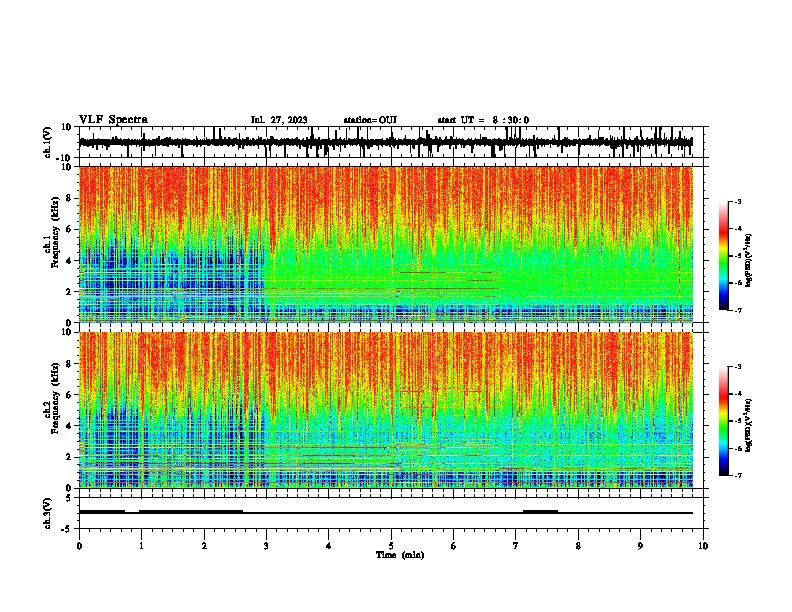
Task: Click the "1" tick on the time axis
Action: click(x=141, y=546)
